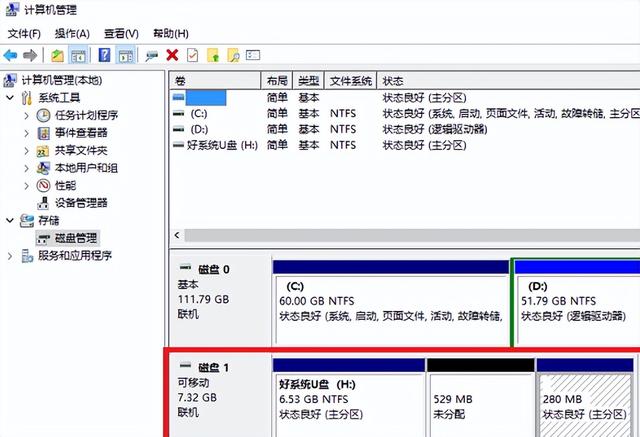Click the 计算机管理 title bar icon
This screenshot has width=640, height=437.
point(11,9)
